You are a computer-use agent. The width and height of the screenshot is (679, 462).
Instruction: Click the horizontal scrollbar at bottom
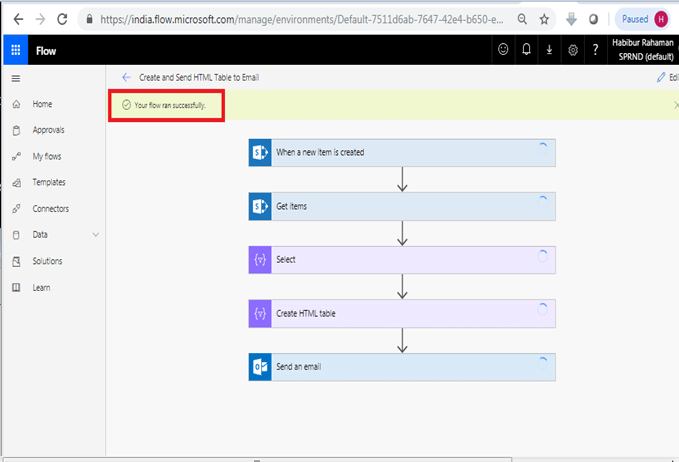(x=257, y=459)
